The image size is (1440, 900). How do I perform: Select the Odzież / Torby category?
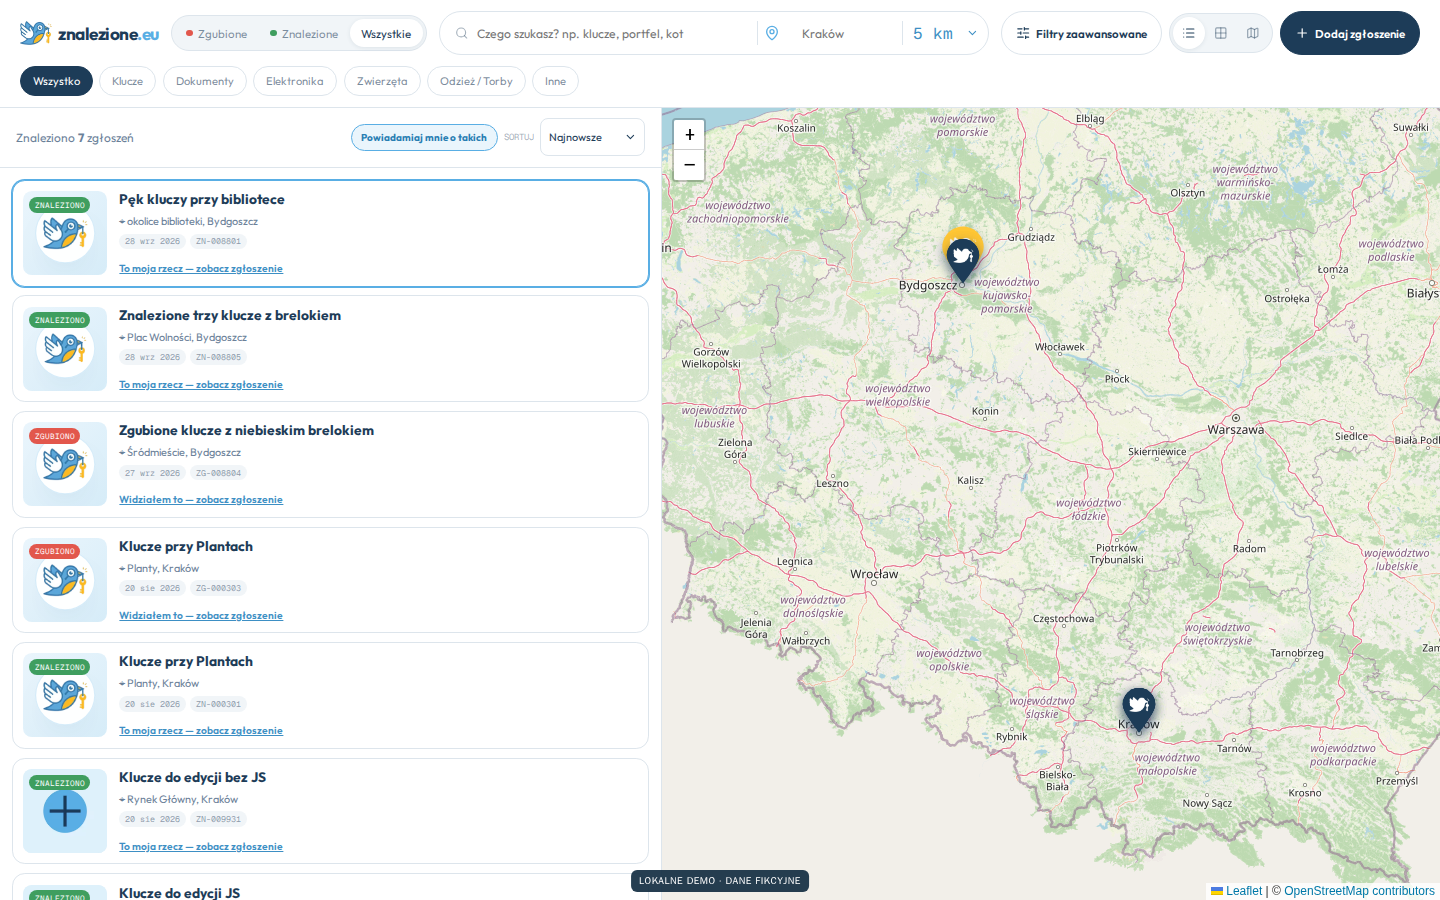pos(476,81)
